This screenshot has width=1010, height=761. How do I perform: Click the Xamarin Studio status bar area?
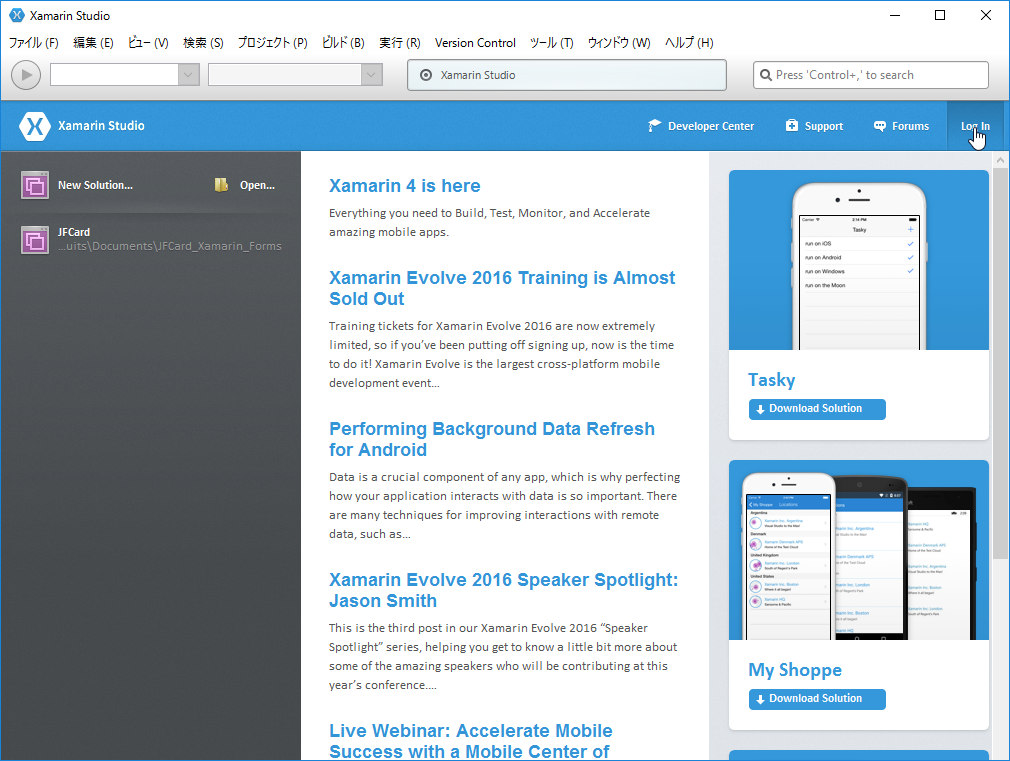567,75
